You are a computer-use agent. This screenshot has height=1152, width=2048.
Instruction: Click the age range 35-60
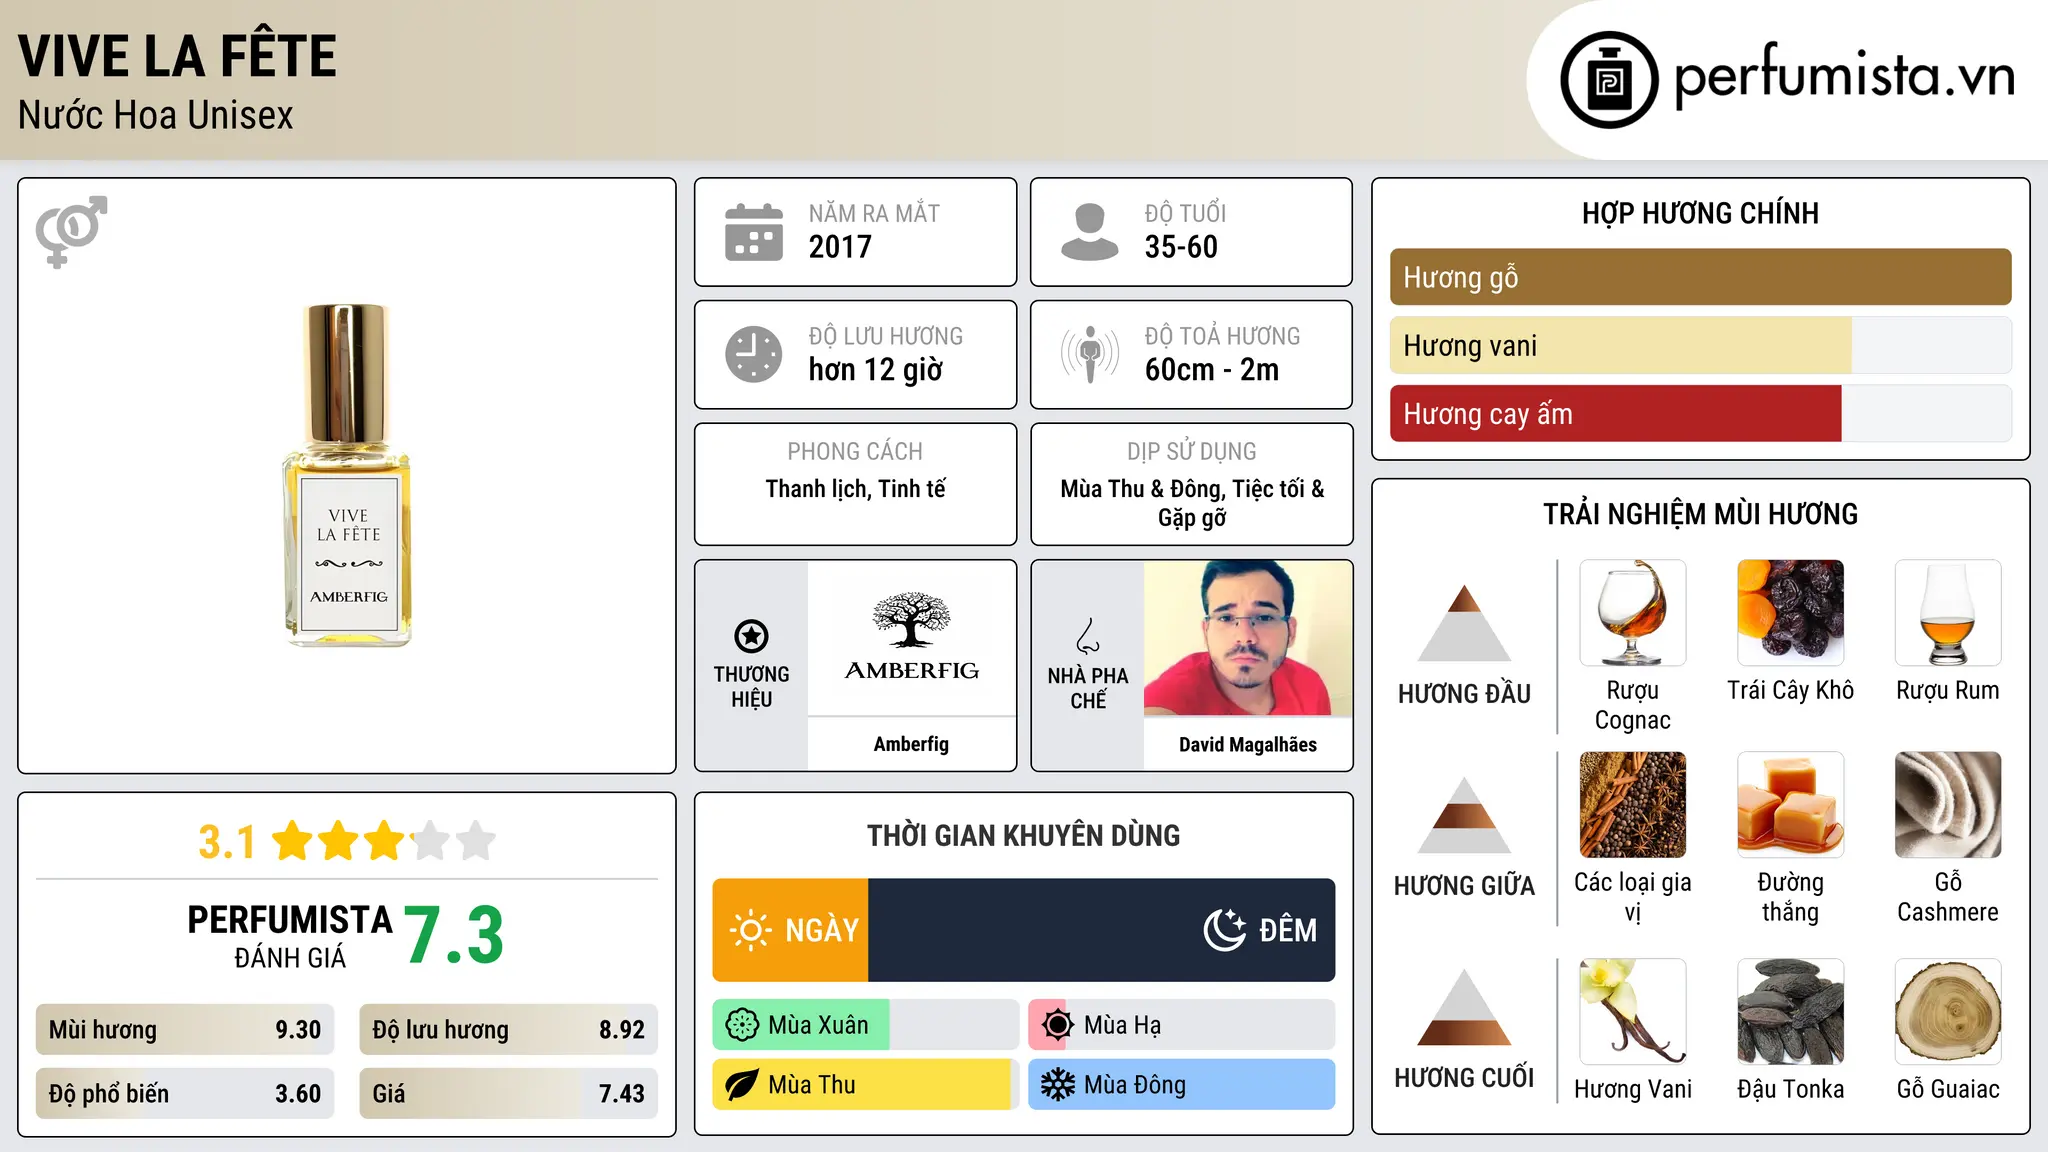pyautogui.click(x=1181, y=247)
